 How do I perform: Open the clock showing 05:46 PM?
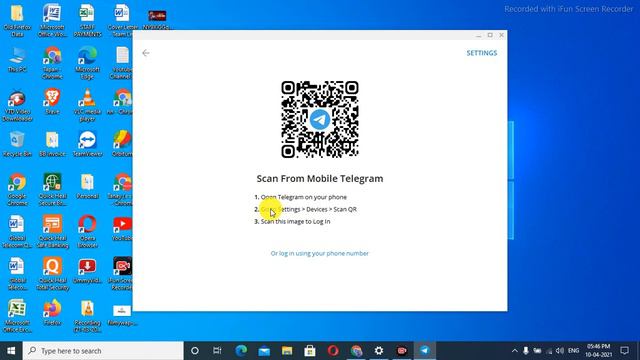tap(598, 351)
